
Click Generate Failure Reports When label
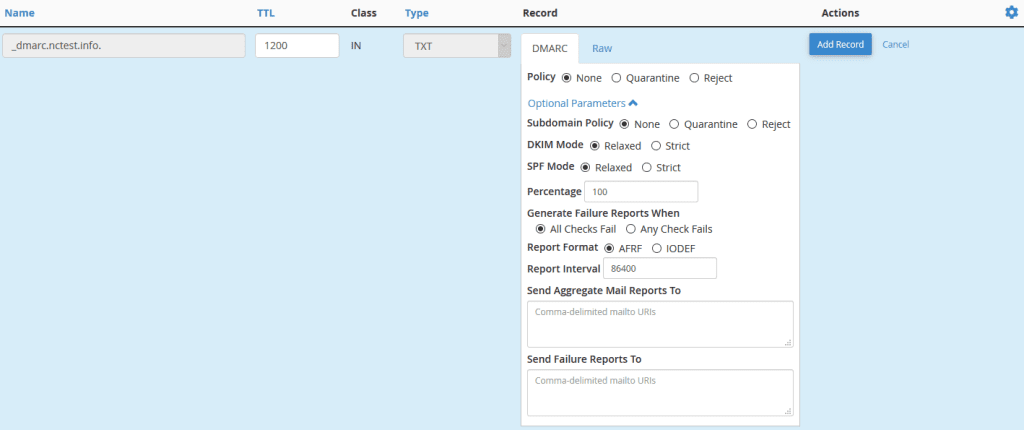point(603,213)
